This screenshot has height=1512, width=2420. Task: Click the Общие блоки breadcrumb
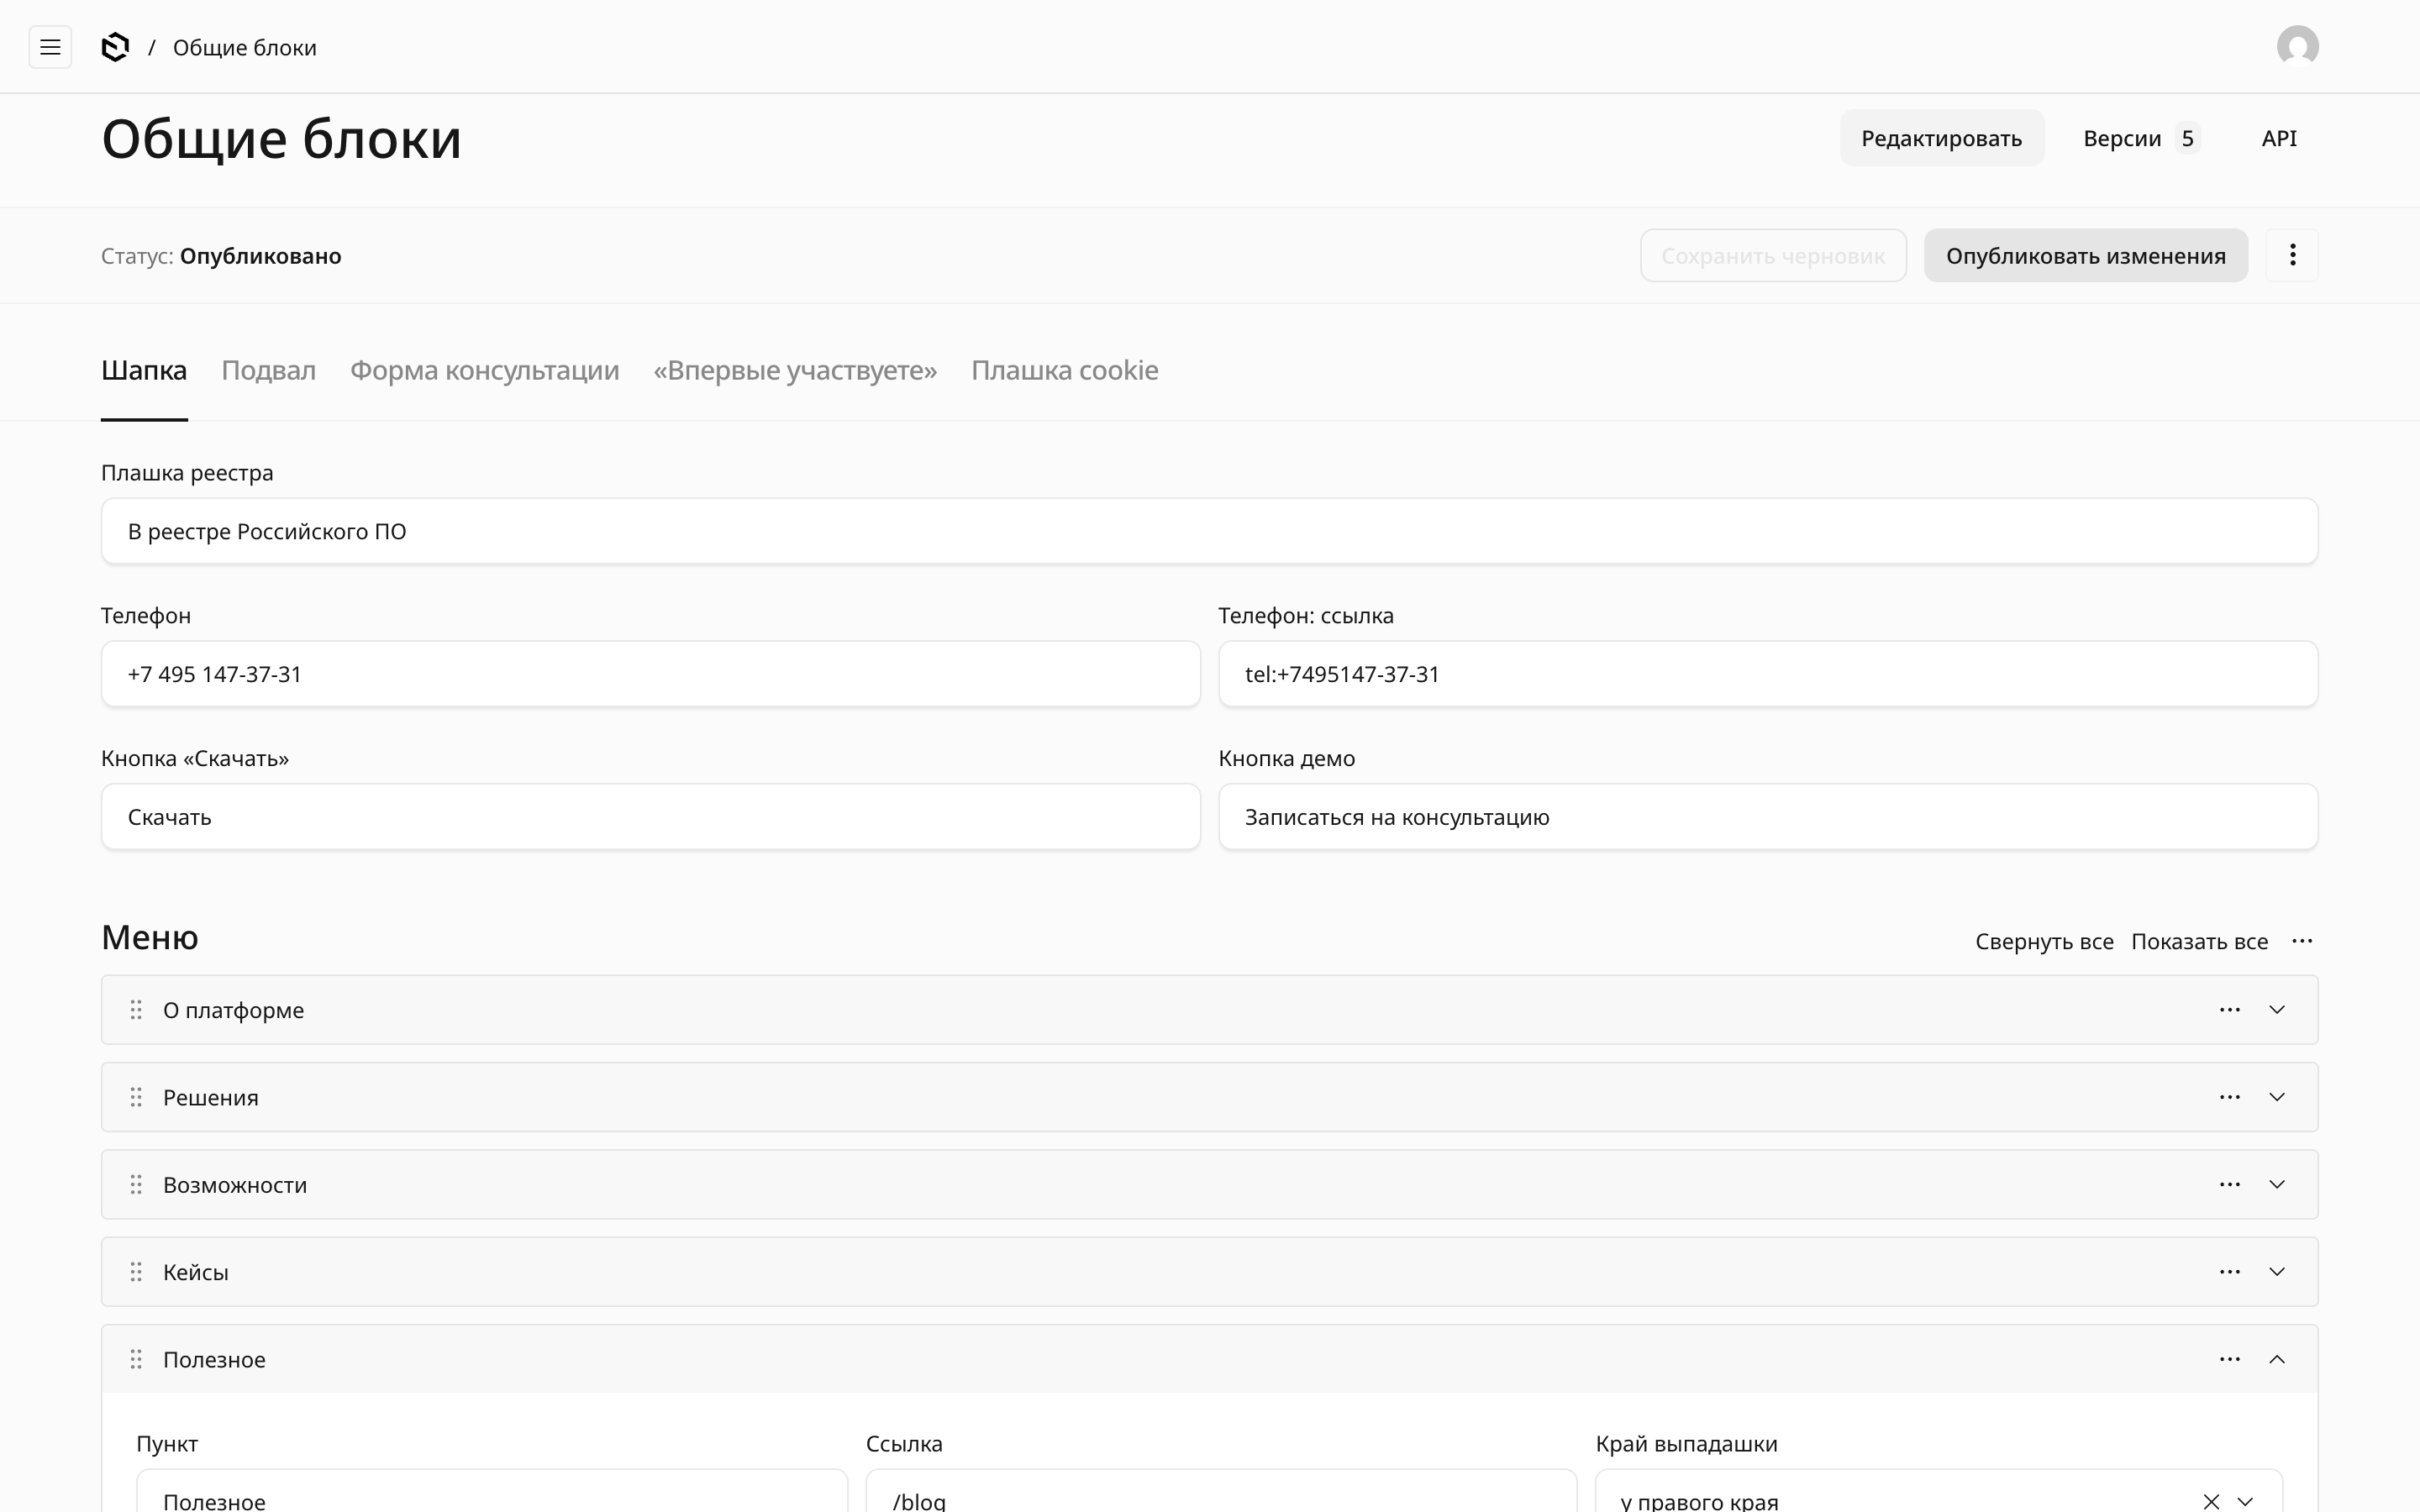tap(244, 48)
